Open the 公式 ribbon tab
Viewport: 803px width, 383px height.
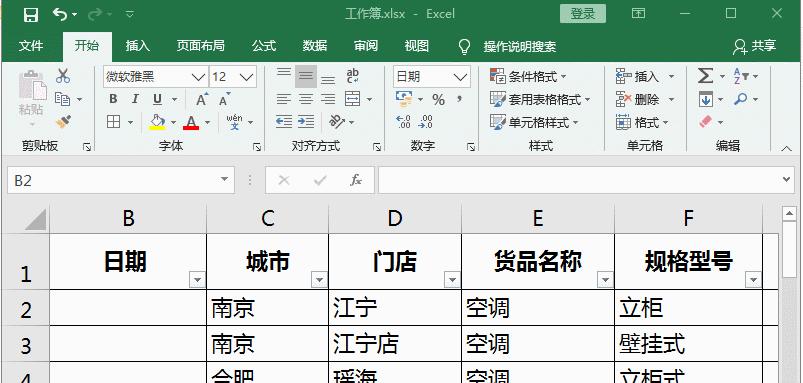tap(264, 46)
